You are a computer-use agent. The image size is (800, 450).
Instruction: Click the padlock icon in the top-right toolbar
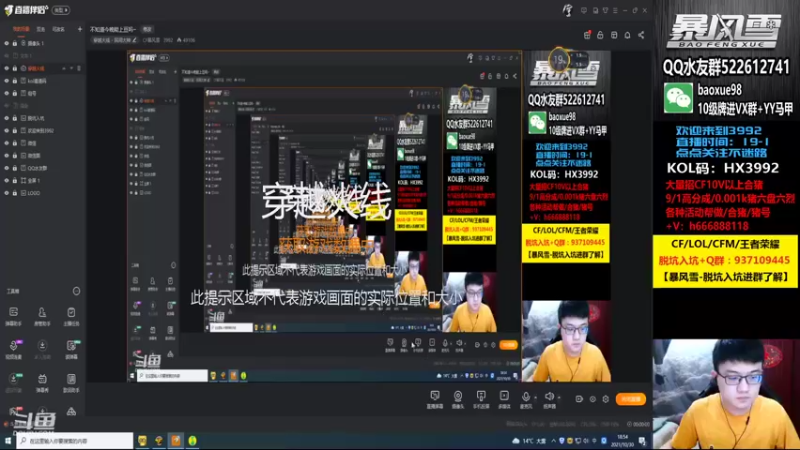pos(601,35)
